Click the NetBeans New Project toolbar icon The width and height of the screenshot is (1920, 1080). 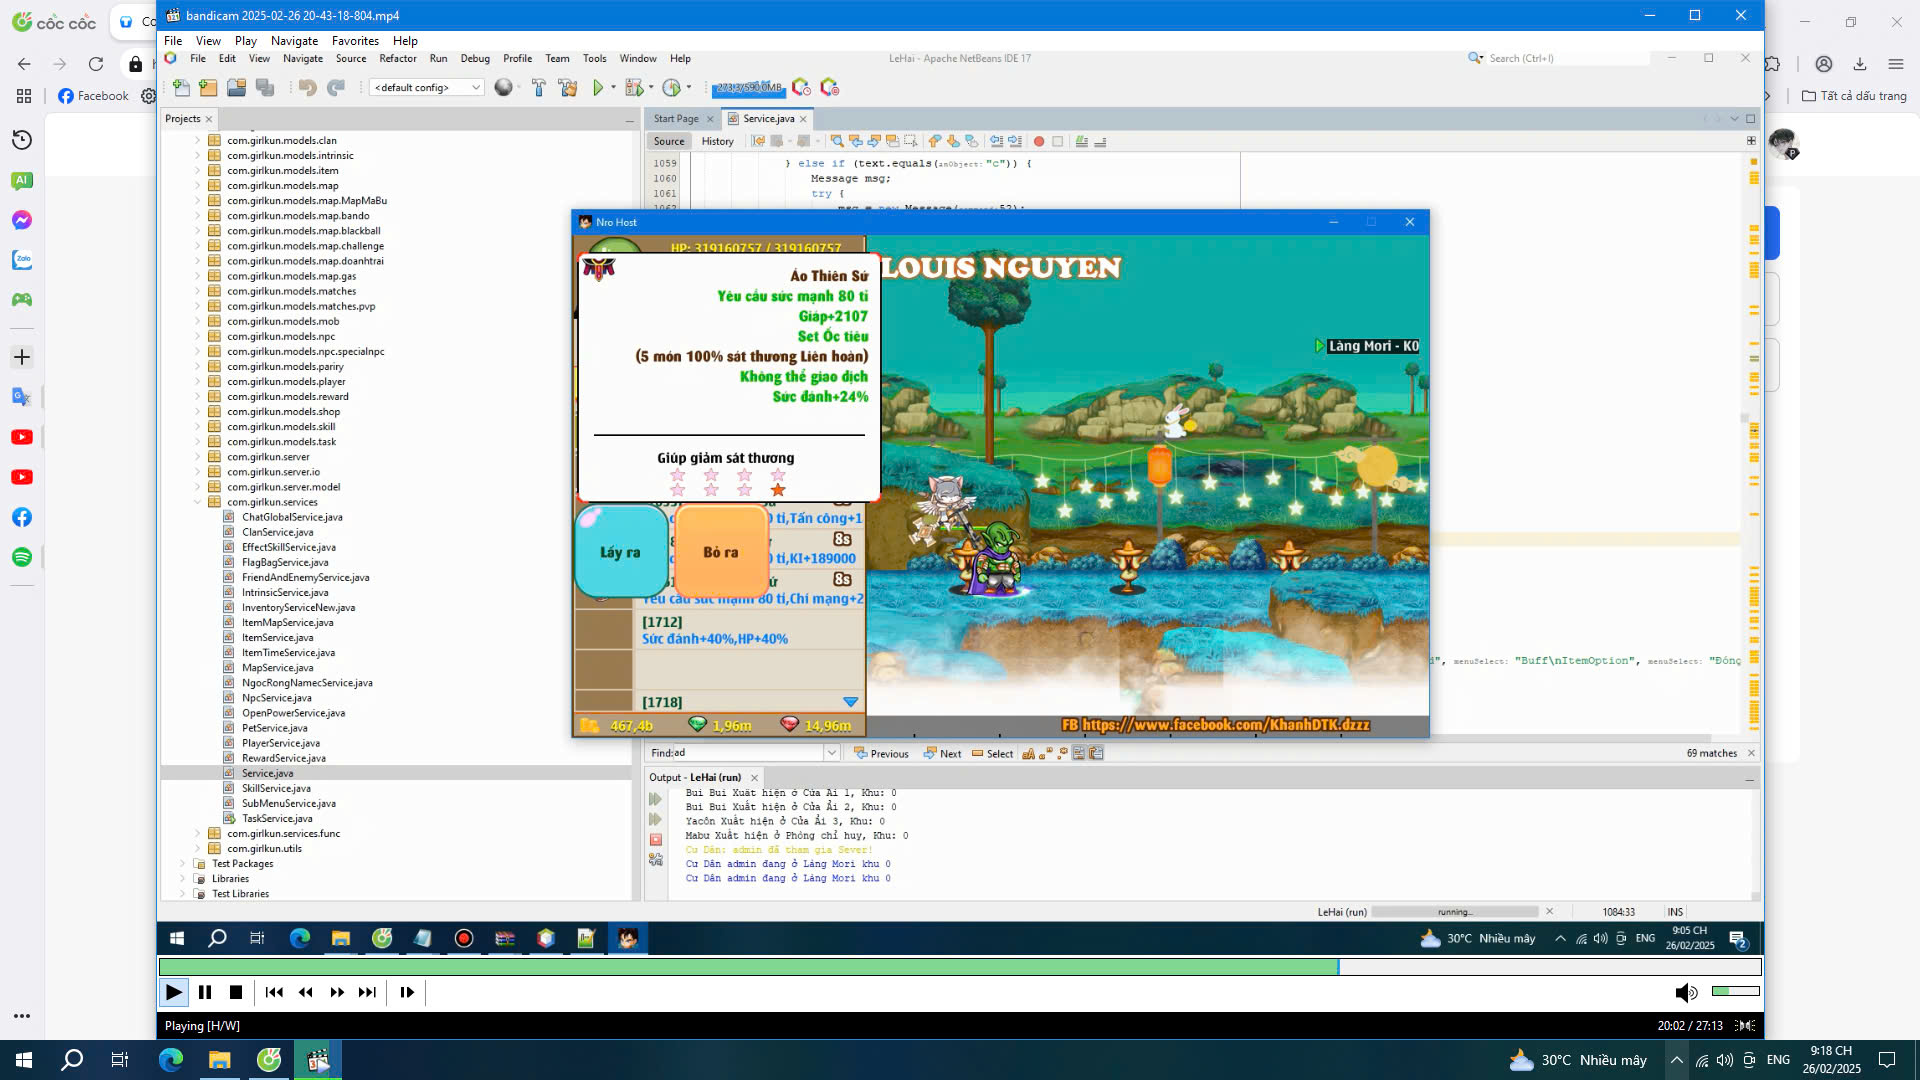[x=208, y=88]
